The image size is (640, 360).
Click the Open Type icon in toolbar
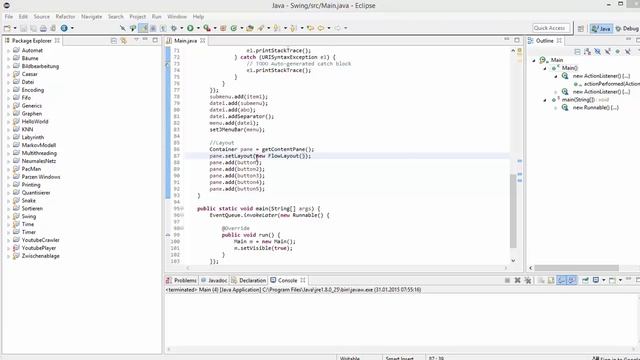click(x=250, y=28)
